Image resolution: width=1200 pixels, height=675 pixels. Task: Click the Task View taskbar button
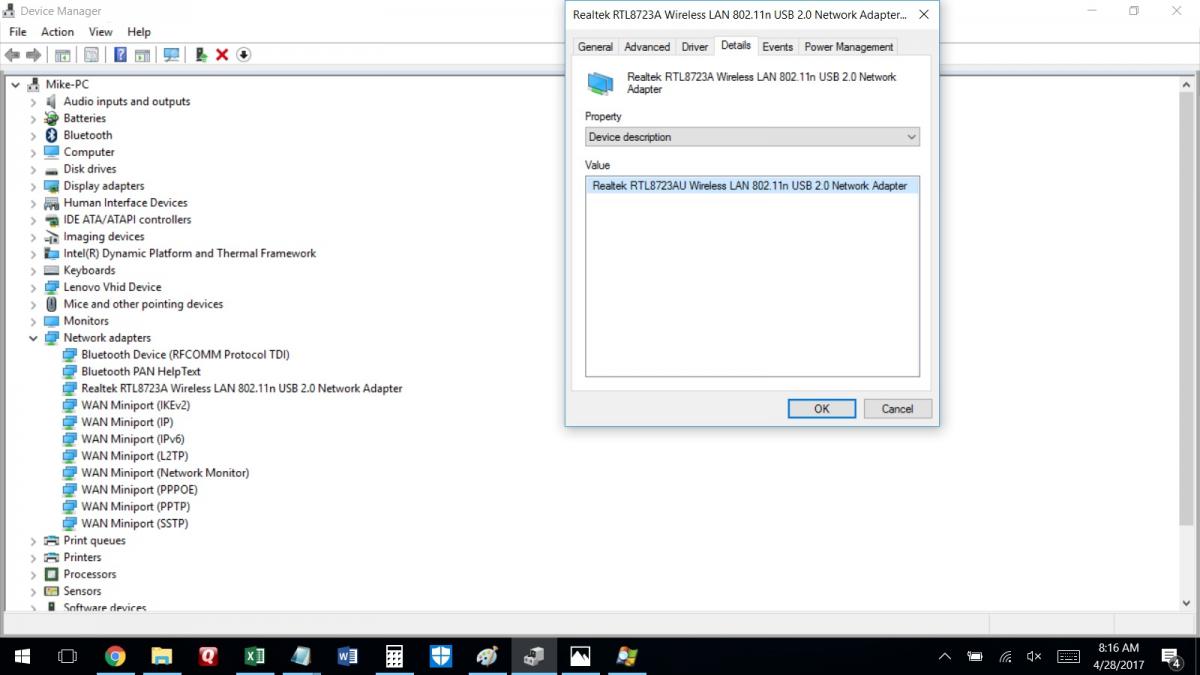coord(67,656)
